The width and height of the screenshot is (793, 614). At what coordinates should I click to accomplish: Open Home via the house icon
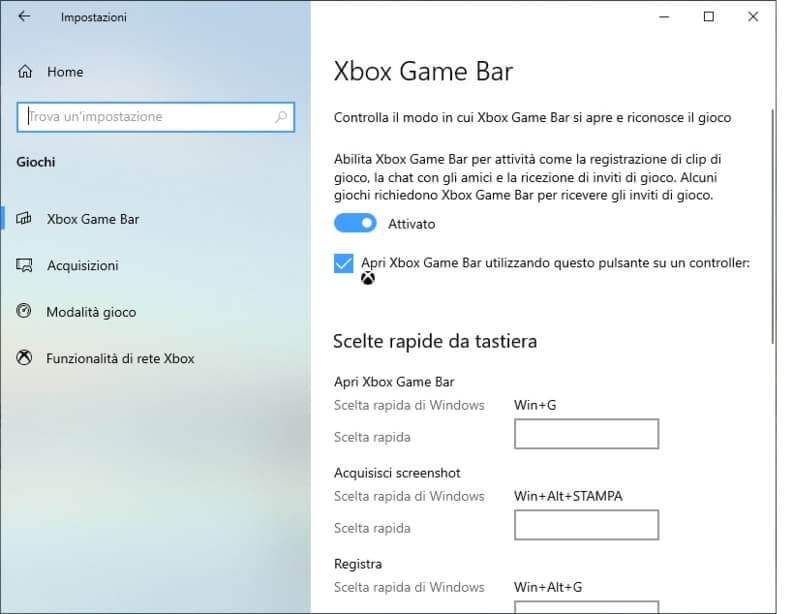pos(25,72)
